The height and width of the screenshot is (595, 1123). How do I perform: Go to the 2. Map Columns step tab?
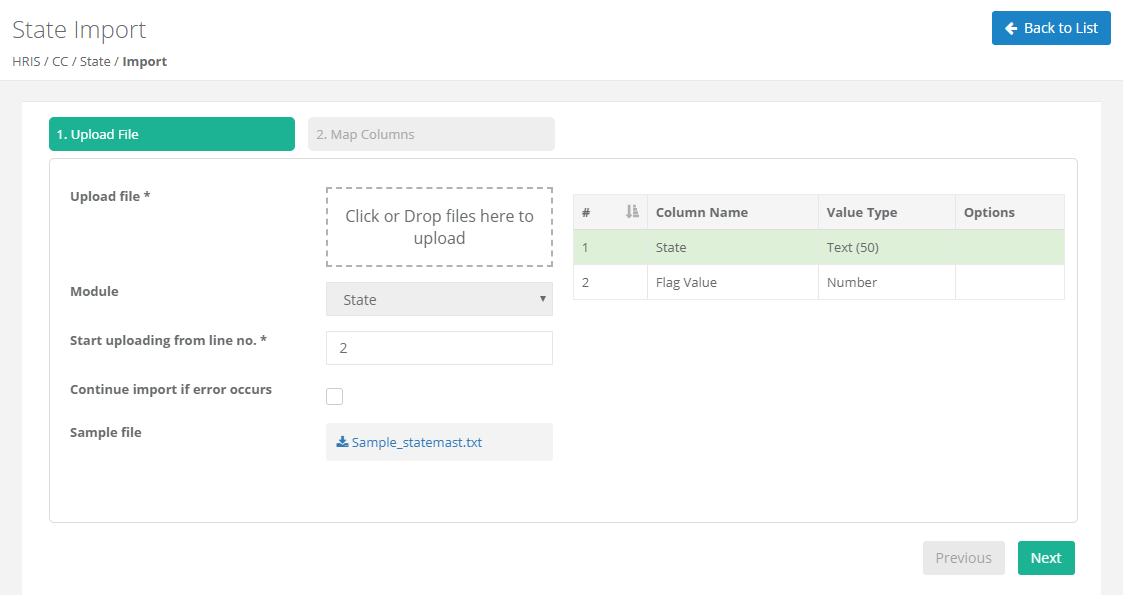tap(431, 134)
